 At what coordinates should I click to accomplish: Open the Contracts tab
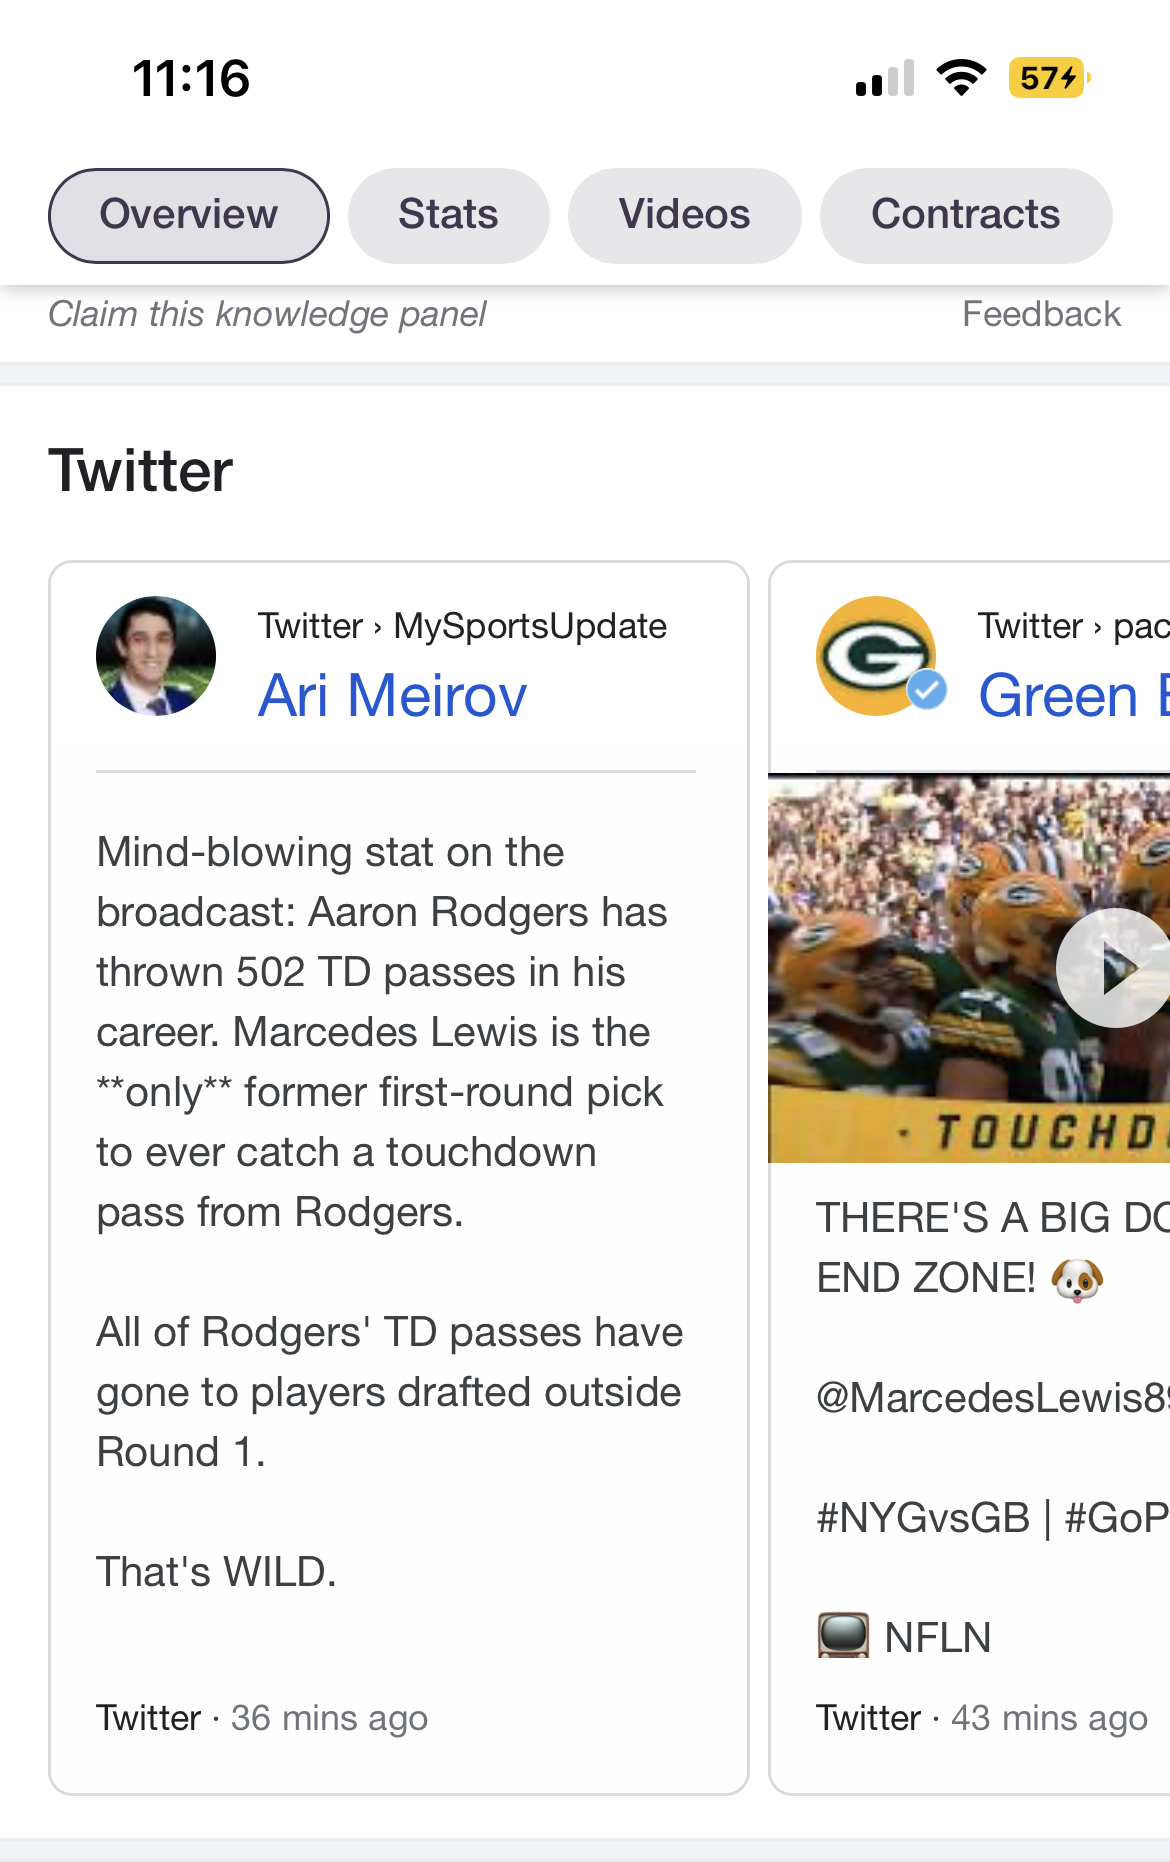point(965,215)
